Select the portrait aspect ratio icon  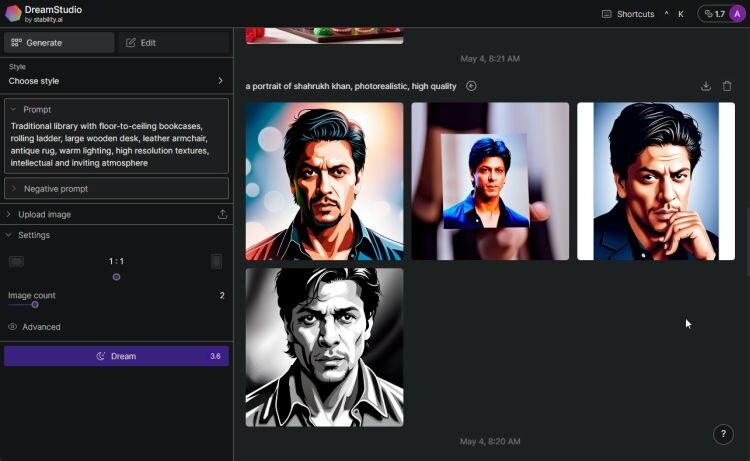(x=217, y=261)
